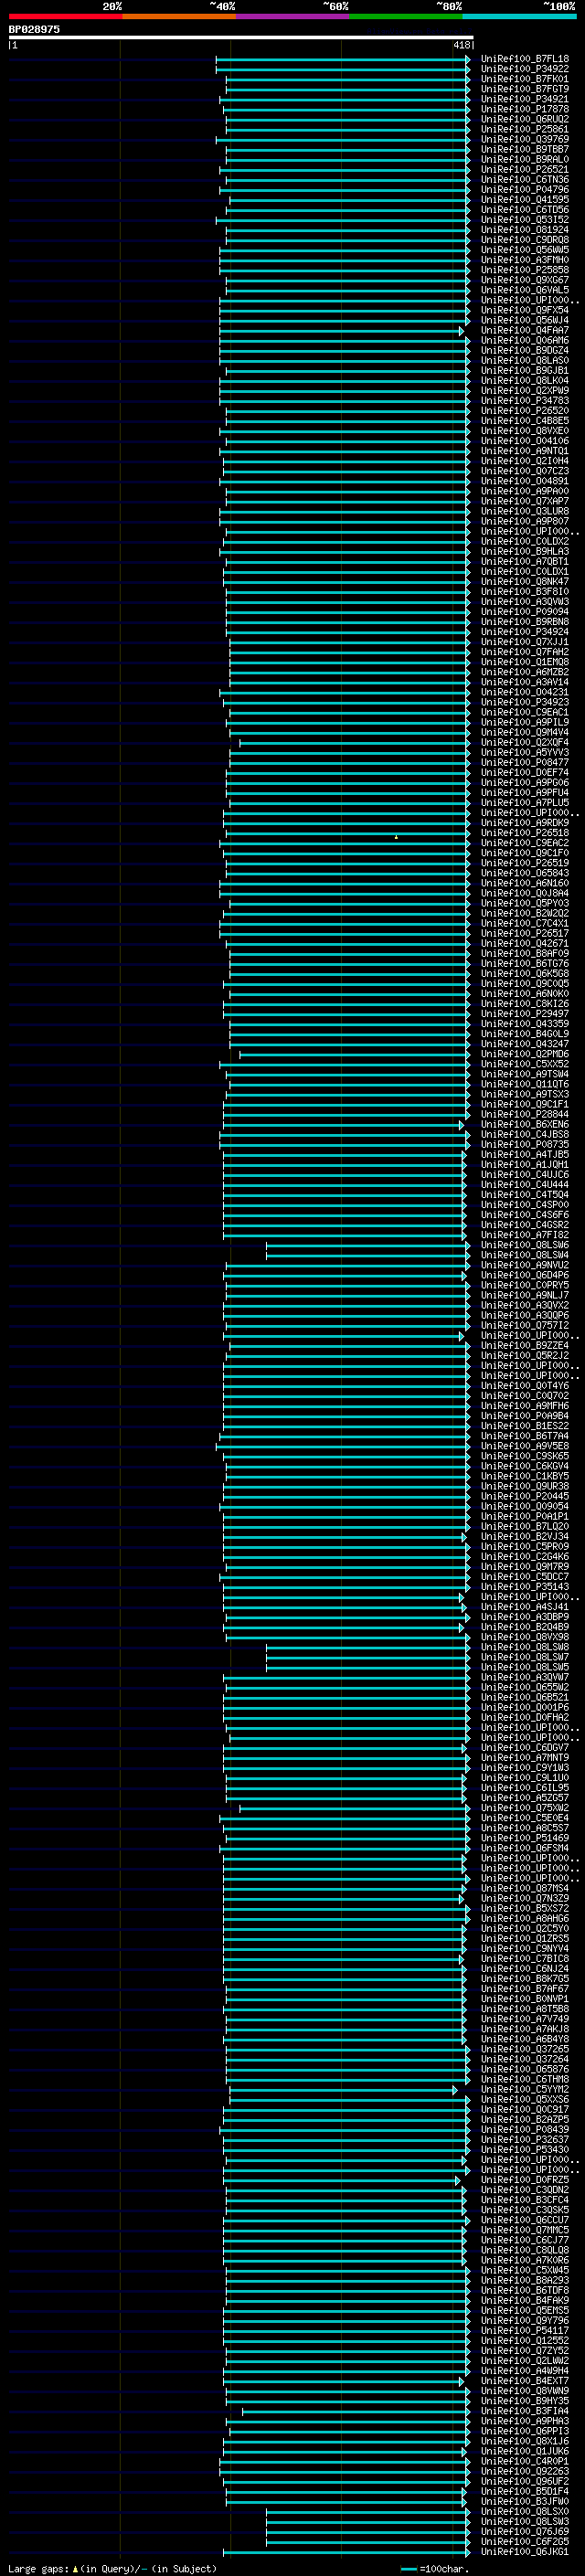Image resolution: width=585 pixels, height=2576 pixels.
Task: Click the cyan ~100% identity color segment
Action: click(519, 16)
